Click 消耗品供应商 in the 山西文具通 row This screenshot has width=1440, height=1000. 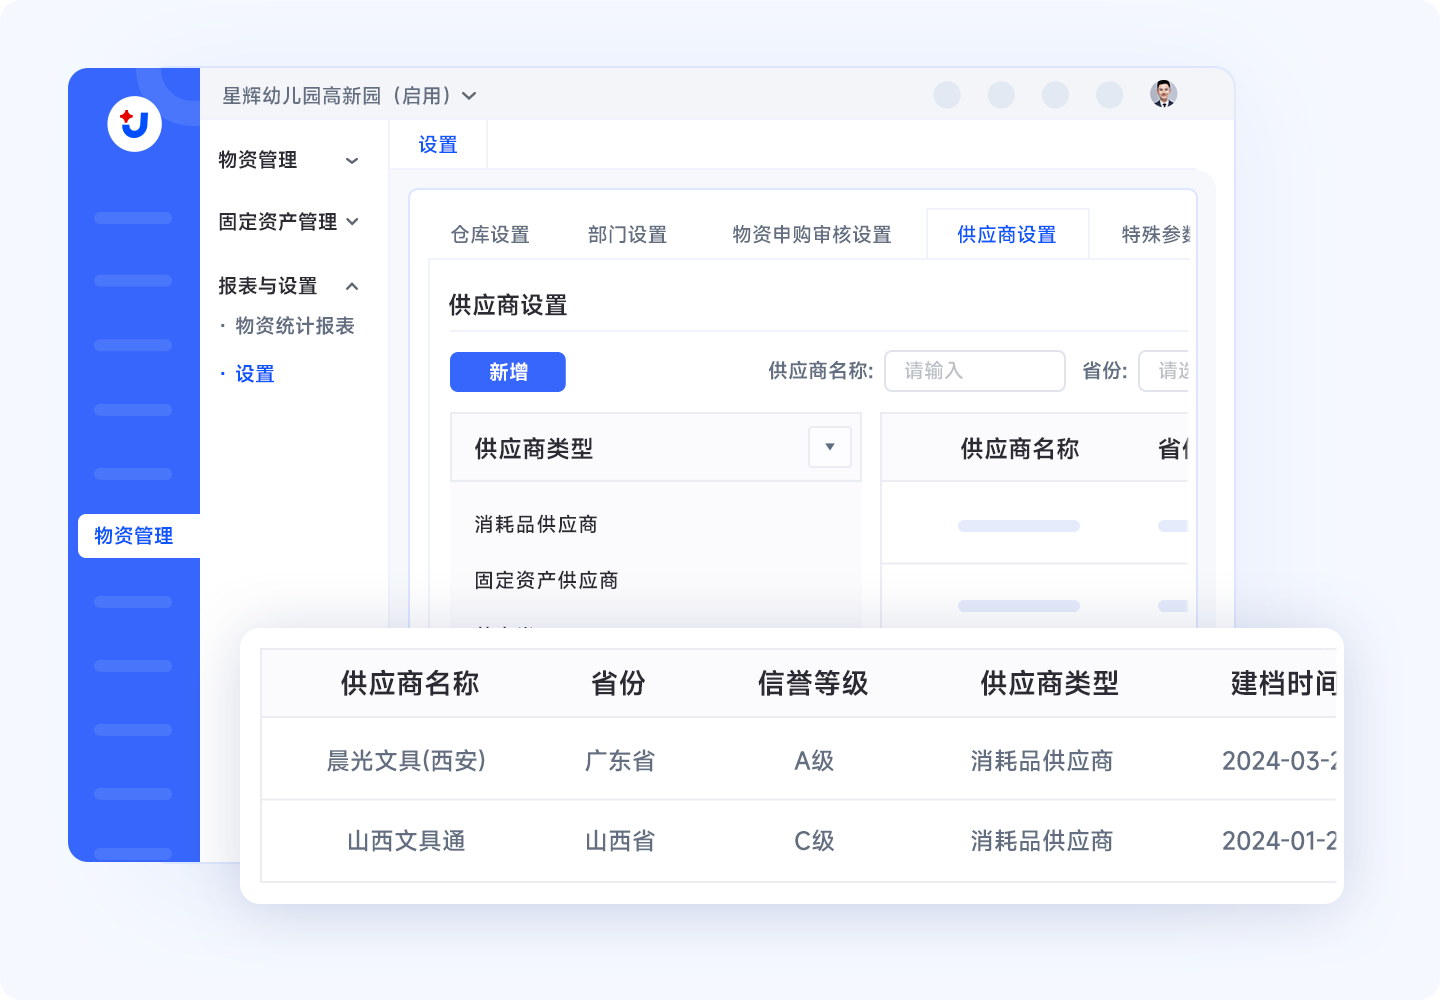[x=1042, y=841]
